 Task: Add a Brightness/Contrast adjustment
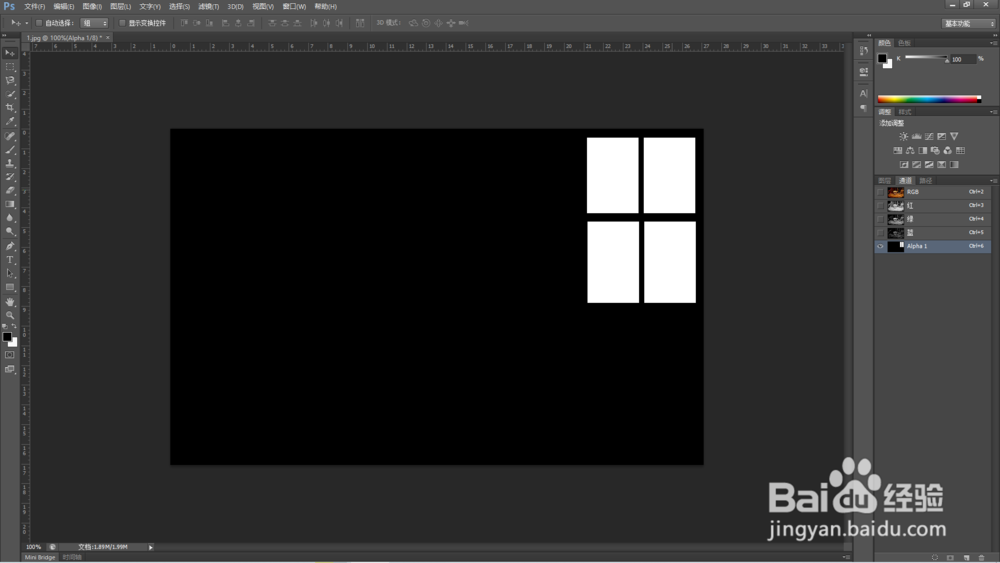(x=903, y=136)
